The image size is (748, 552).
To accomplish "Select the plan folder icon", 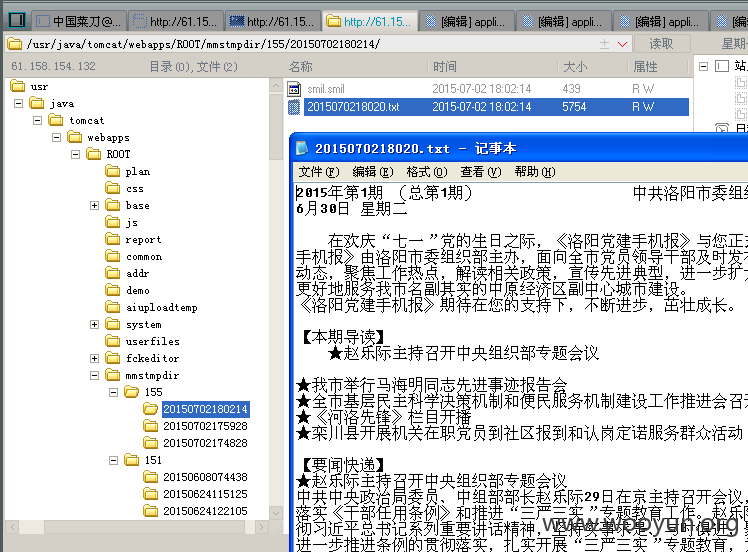I will click(113, 171).
